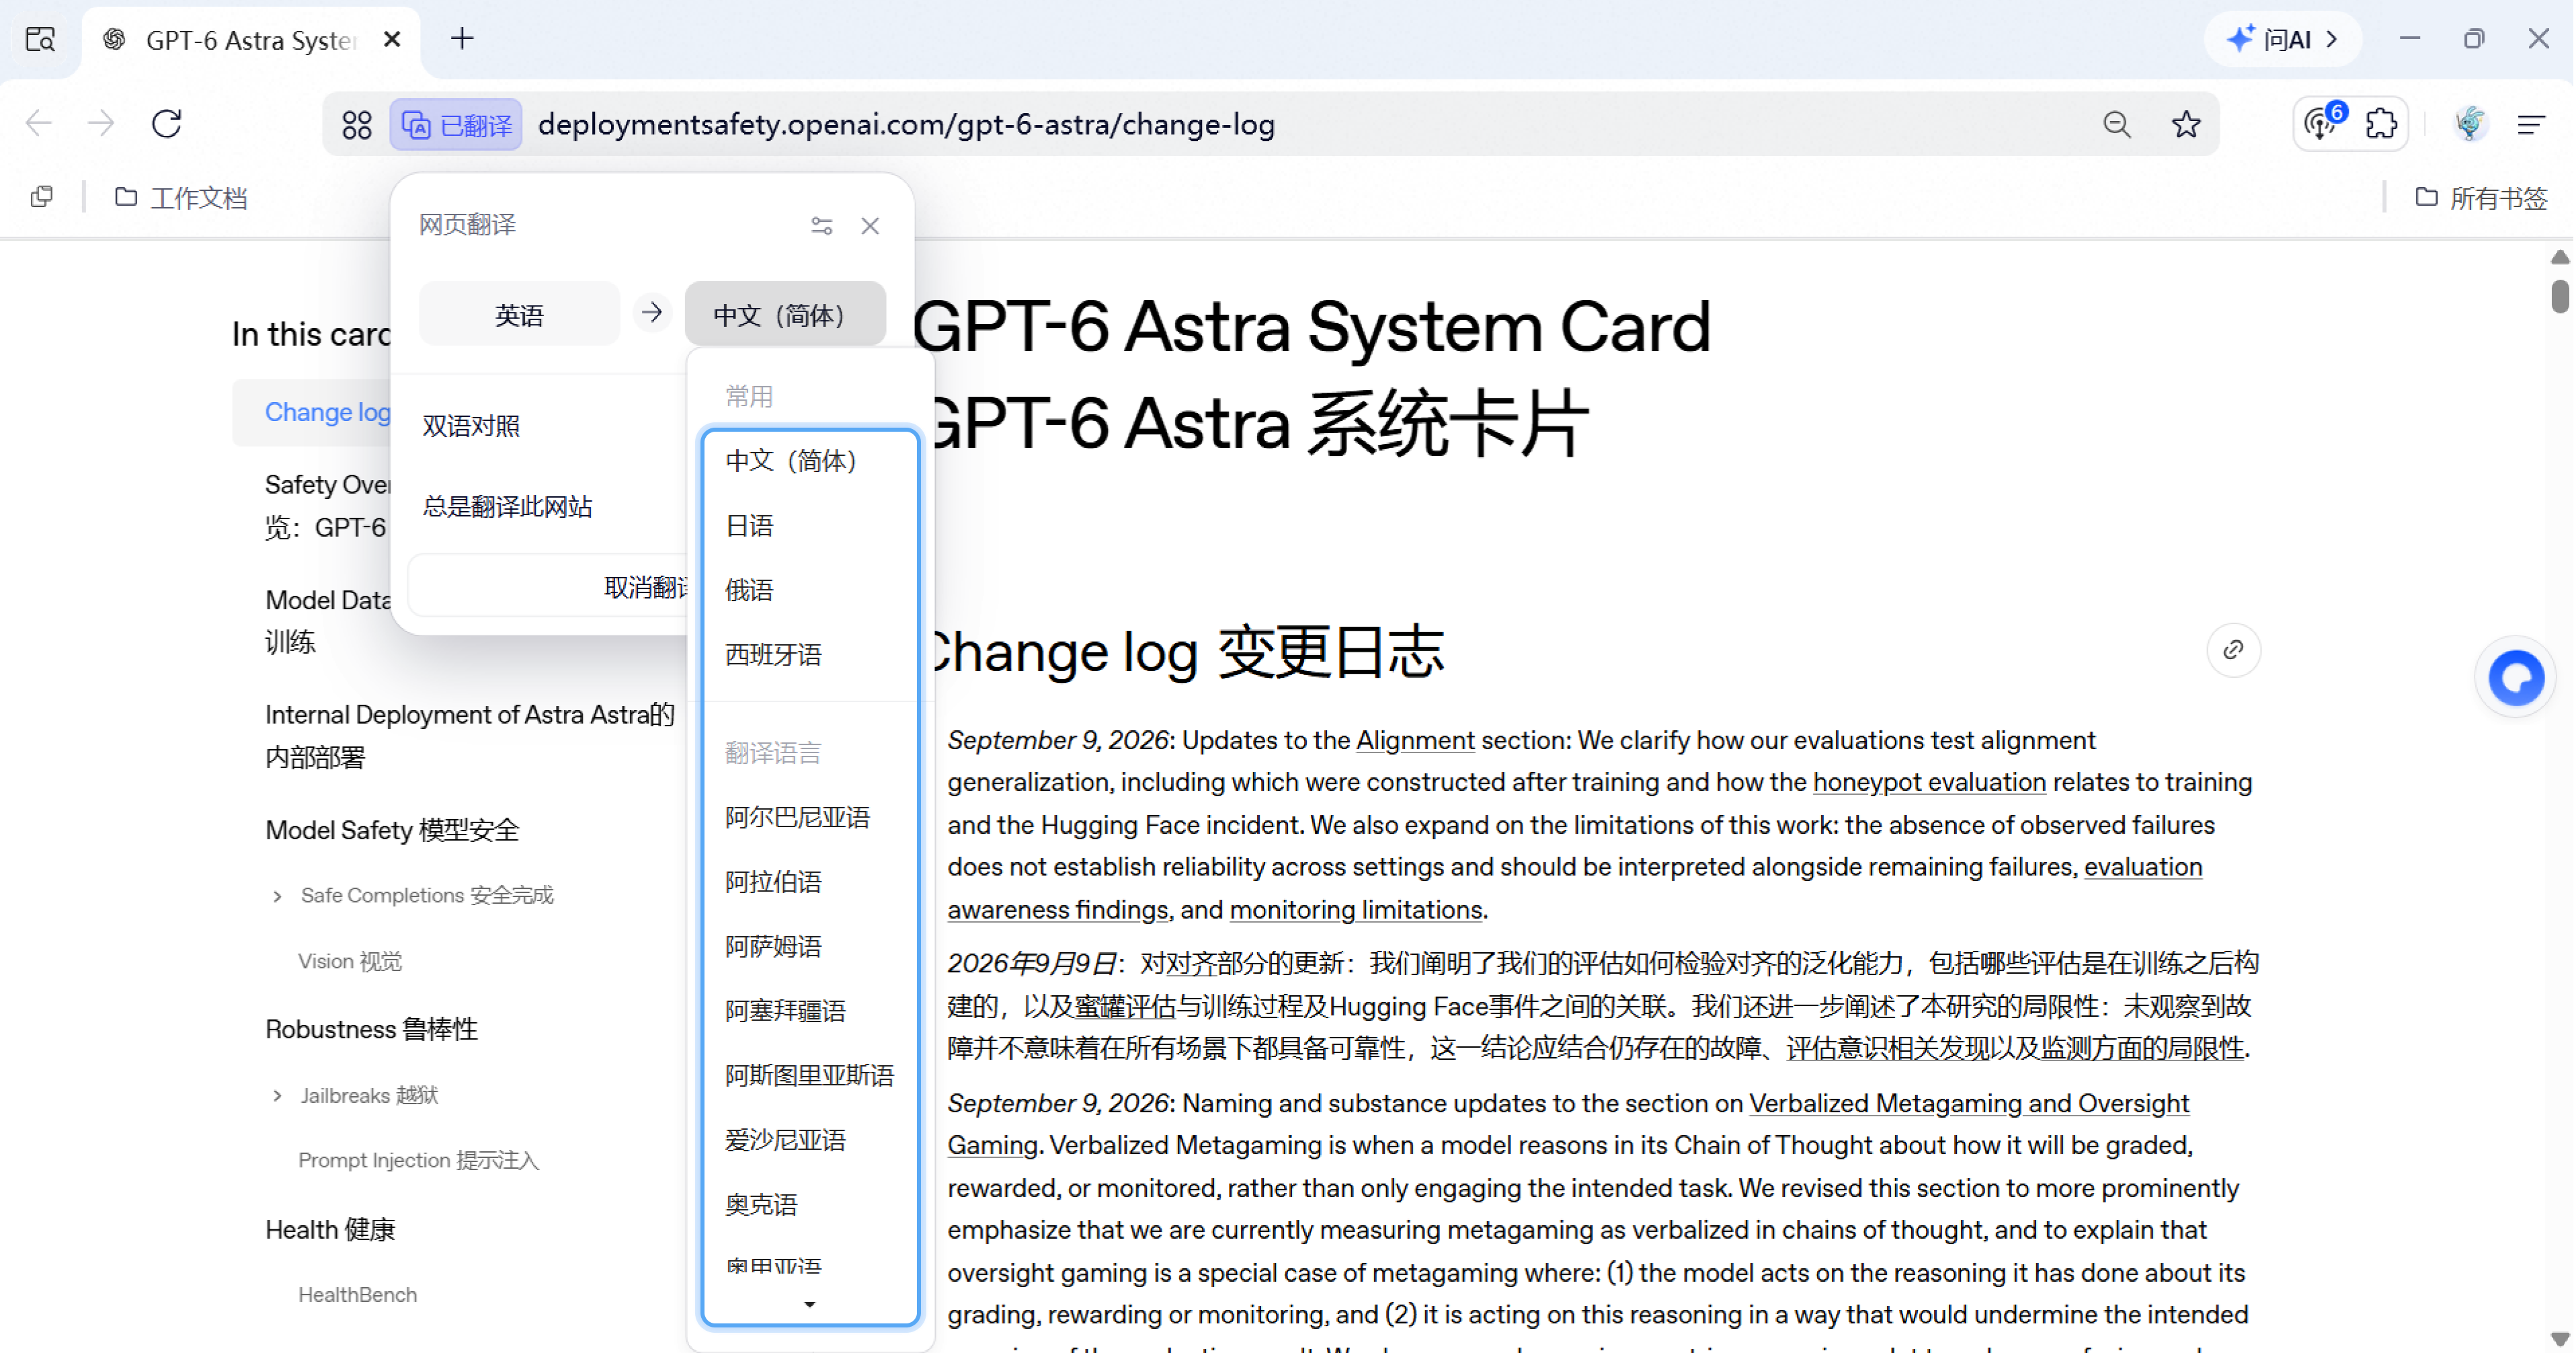Open the profile avatar icon
Image resolution: width=2576 pixels, height=1353 pixels.
coord(2470,124)
